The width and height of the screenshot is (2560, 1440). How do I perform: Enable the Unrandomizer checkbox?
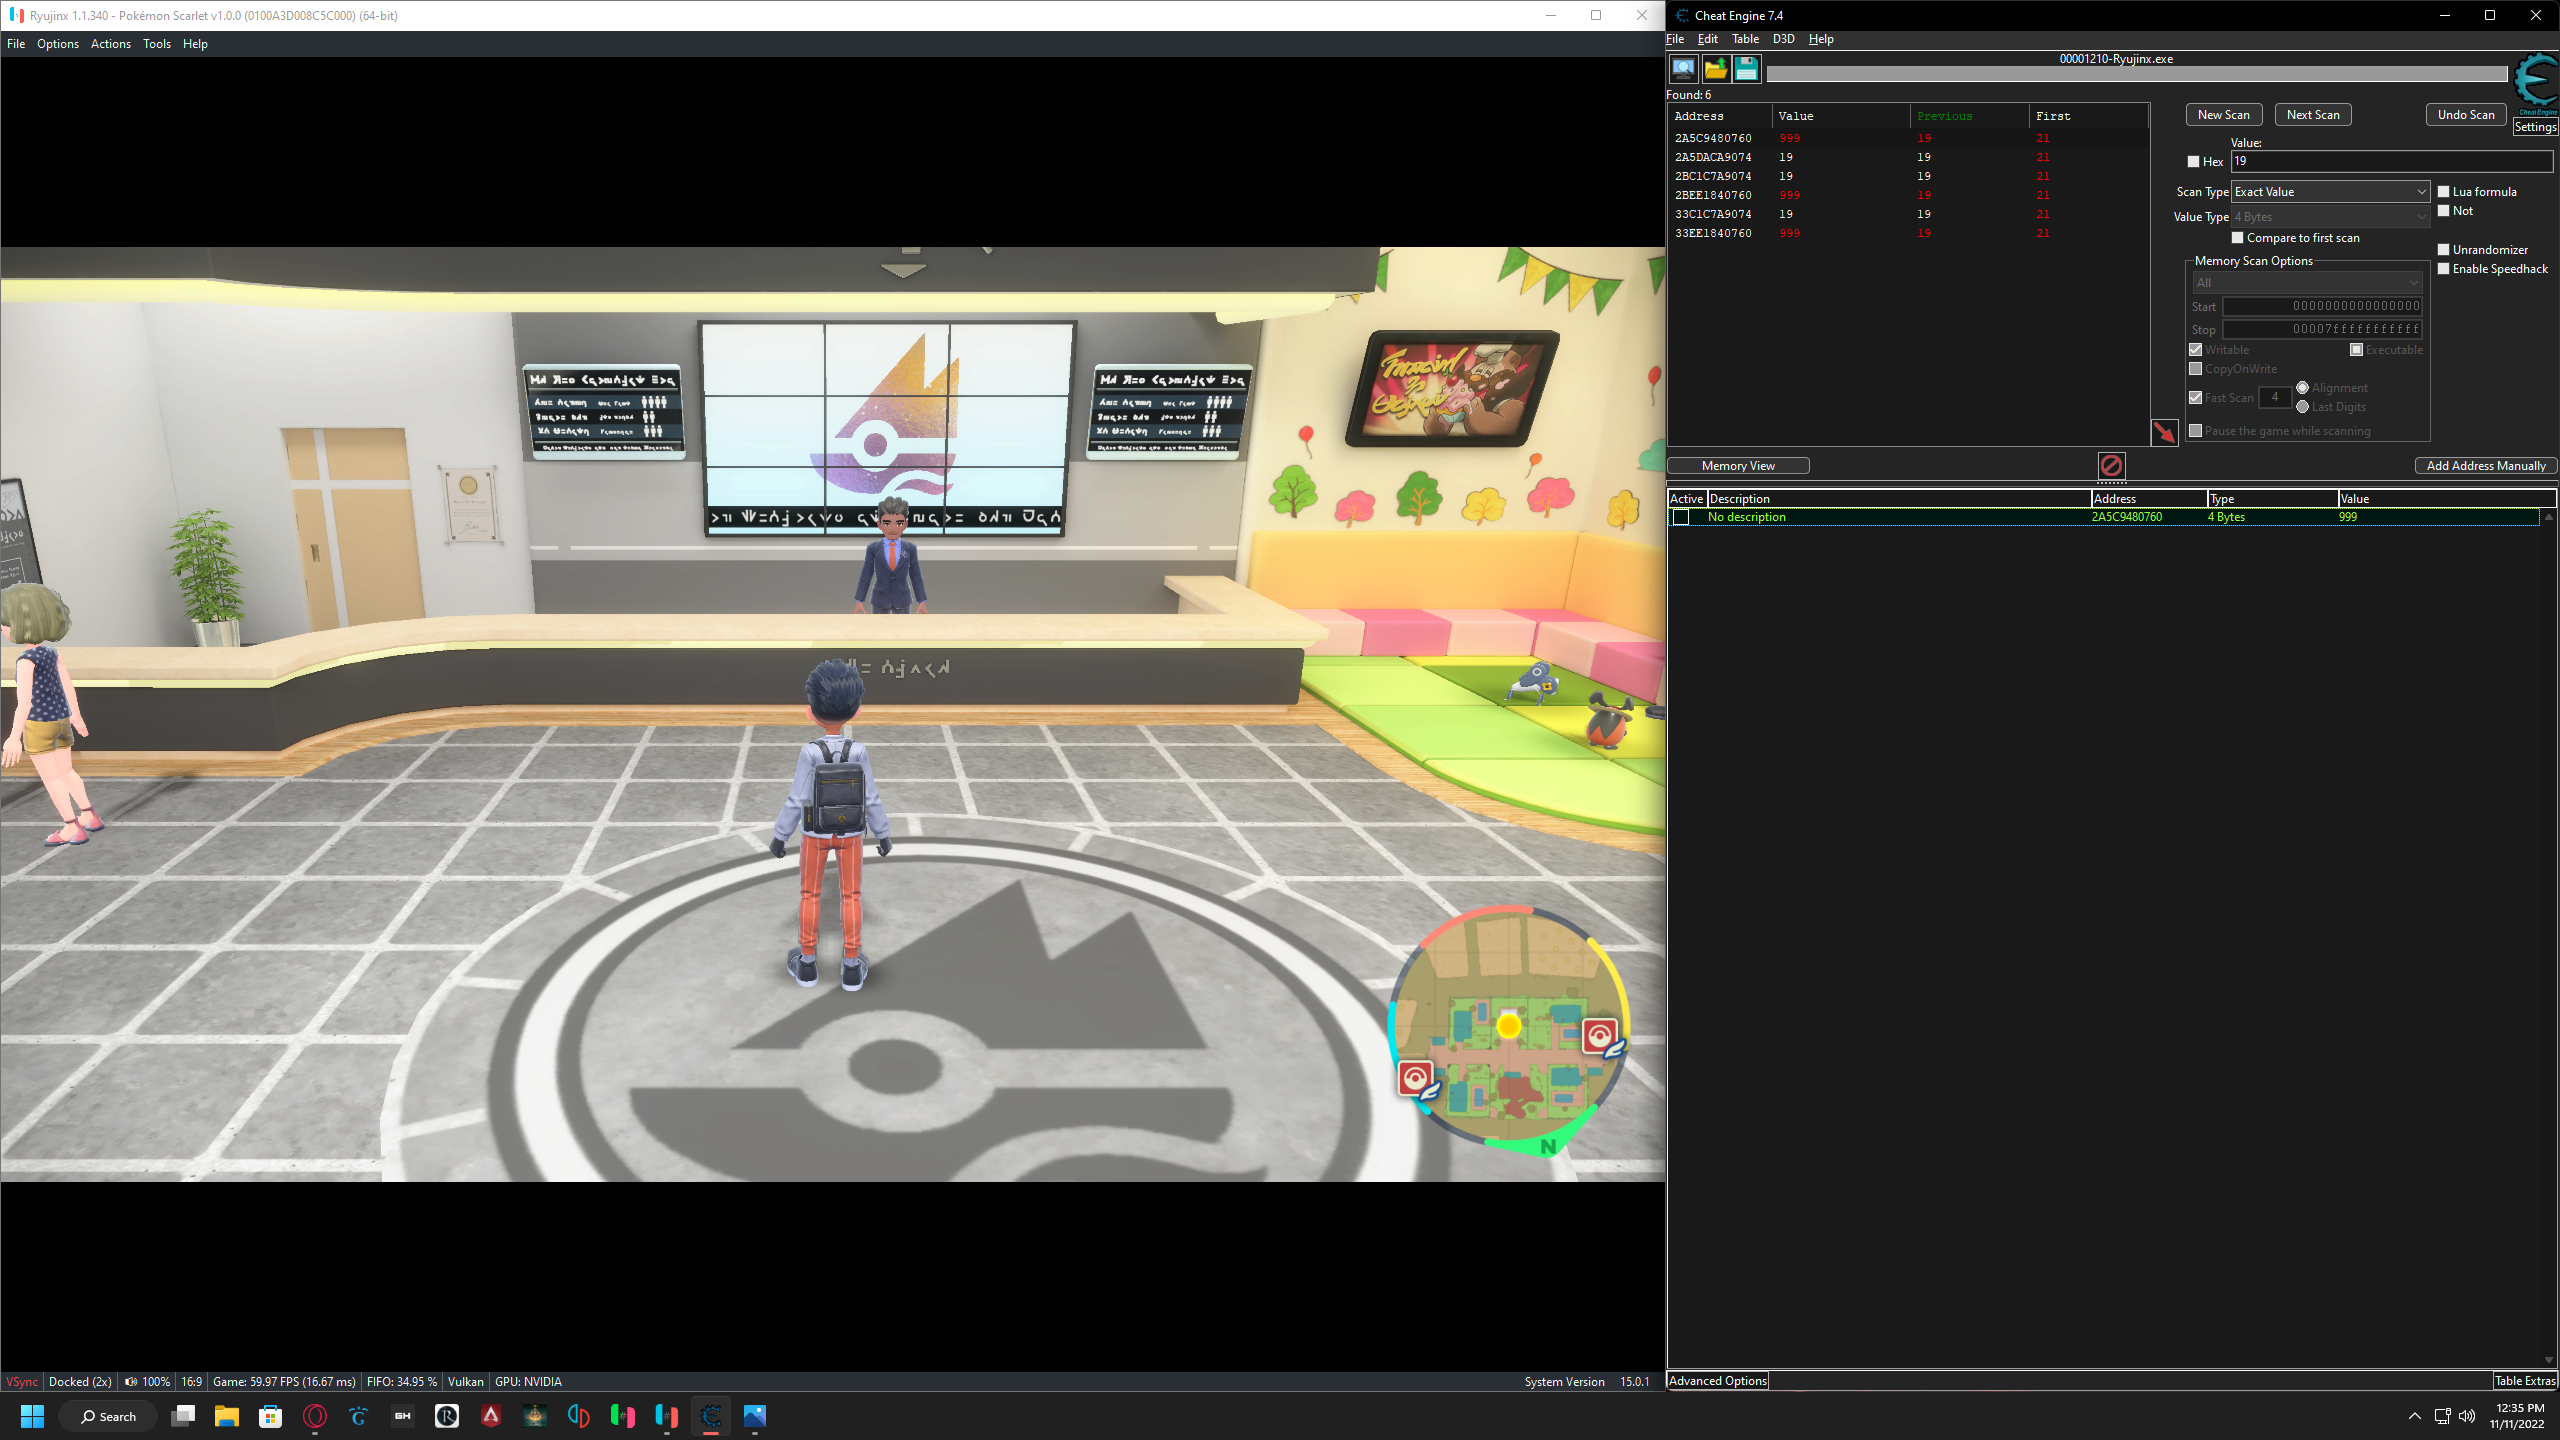[x=2443, y=250]
